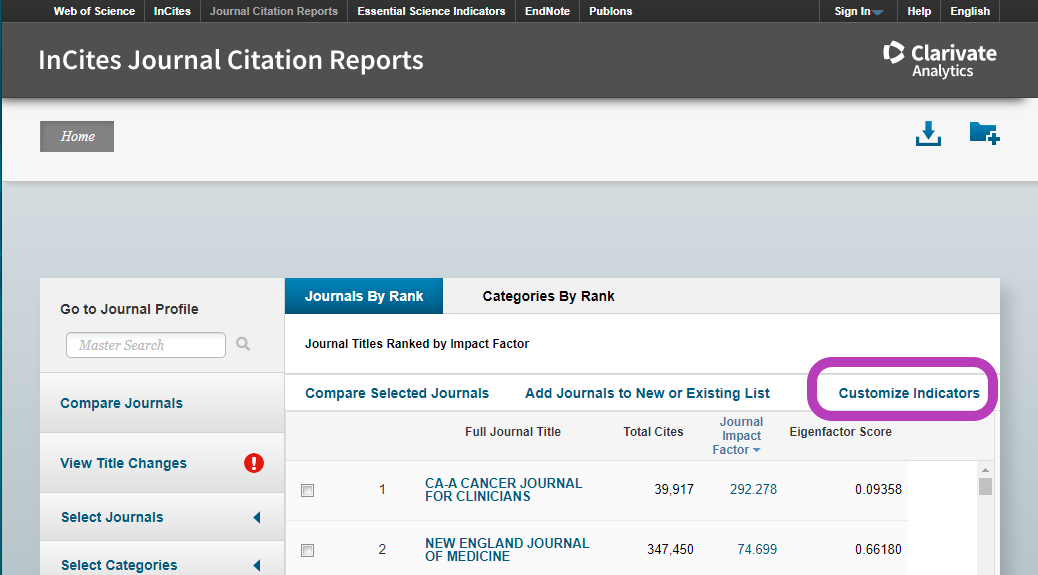Click impact factor value 74.699

coord(757,549)
